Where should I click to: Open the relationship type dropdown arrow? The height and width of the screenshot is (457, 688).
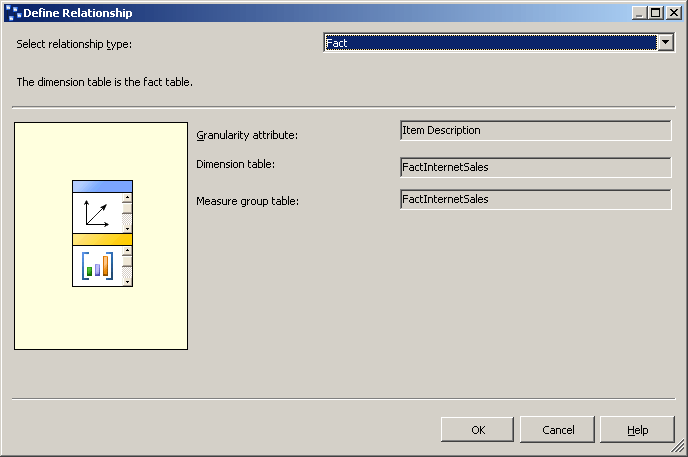point(666,43)
